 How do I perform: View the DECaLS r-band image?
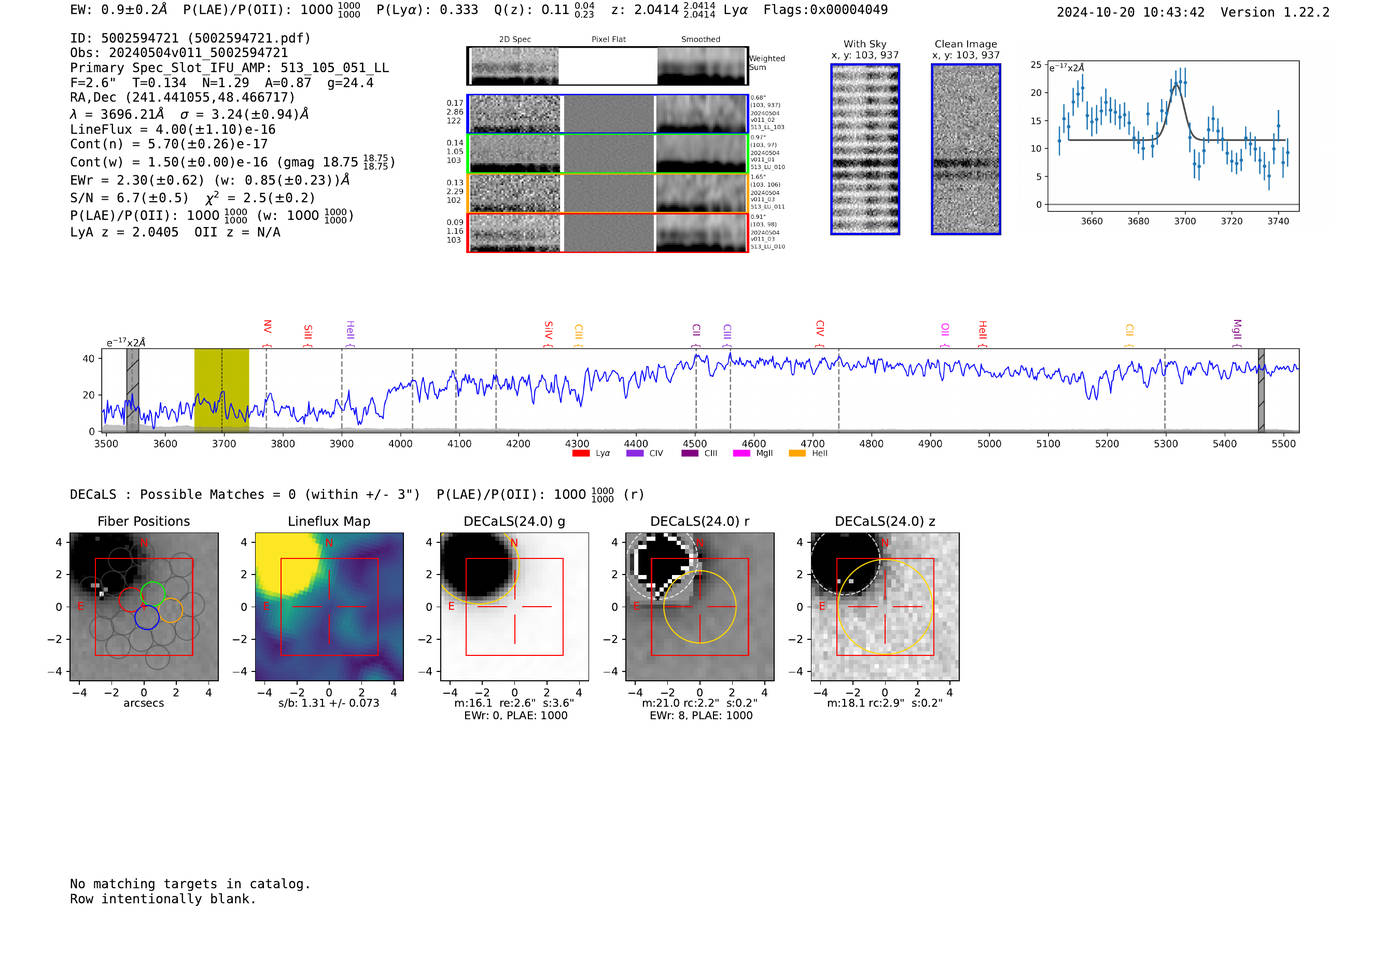click(699, 606)
